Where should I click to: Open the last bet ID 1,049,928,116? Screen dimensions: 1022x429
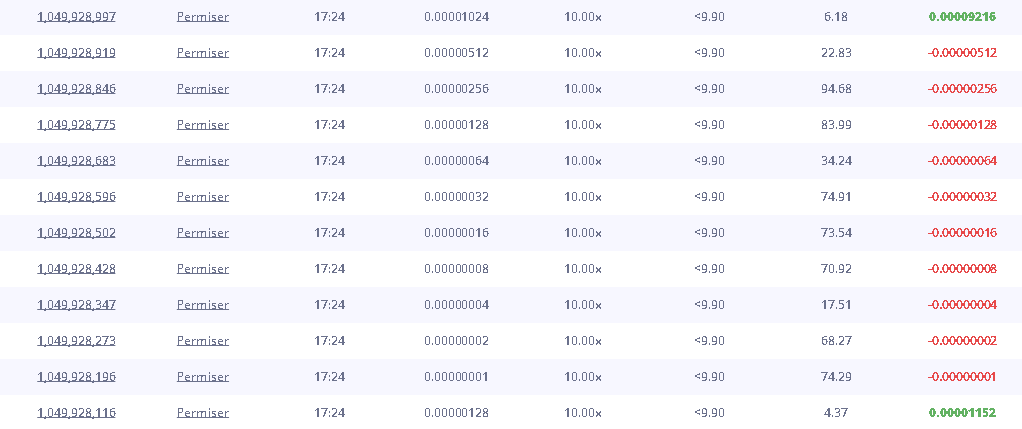(76, 413)
